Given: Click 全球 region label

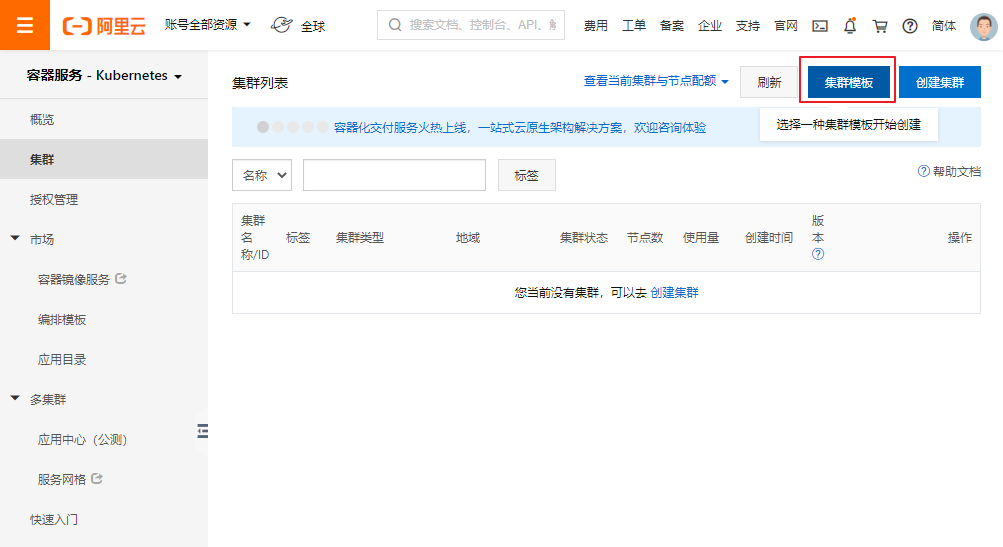Looking at the screenshot, I should coord(313,26).
